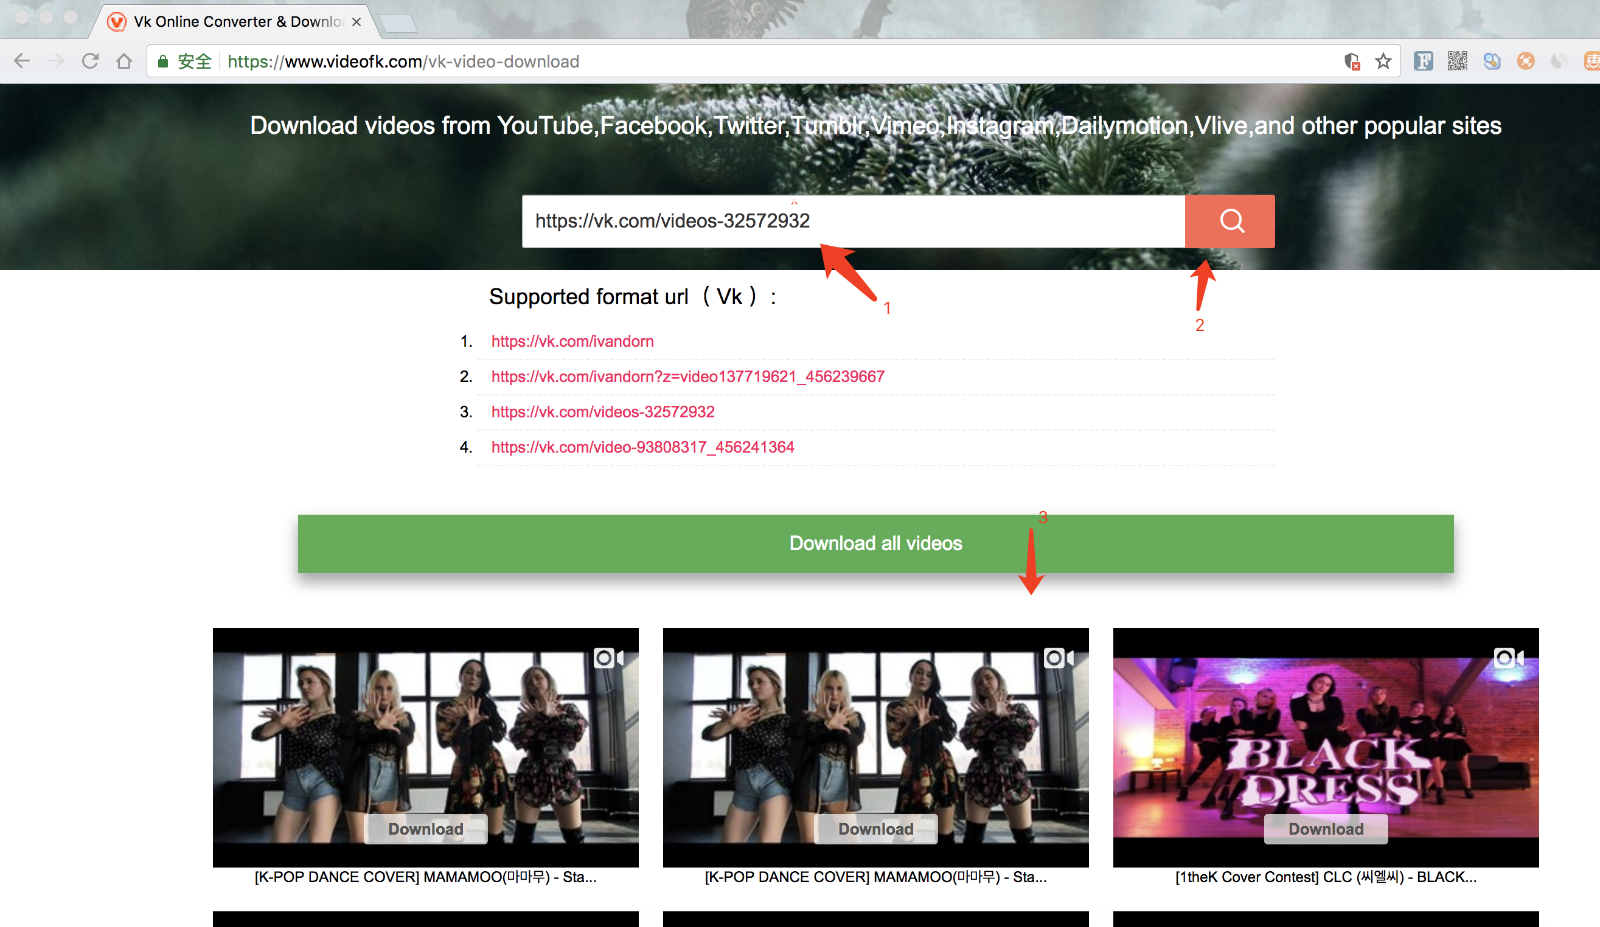Image resolution: width=1600 pixels, height=927 pixels.
Task: Open link video-93808317_456241364
Action: click(x=643, y=447)
